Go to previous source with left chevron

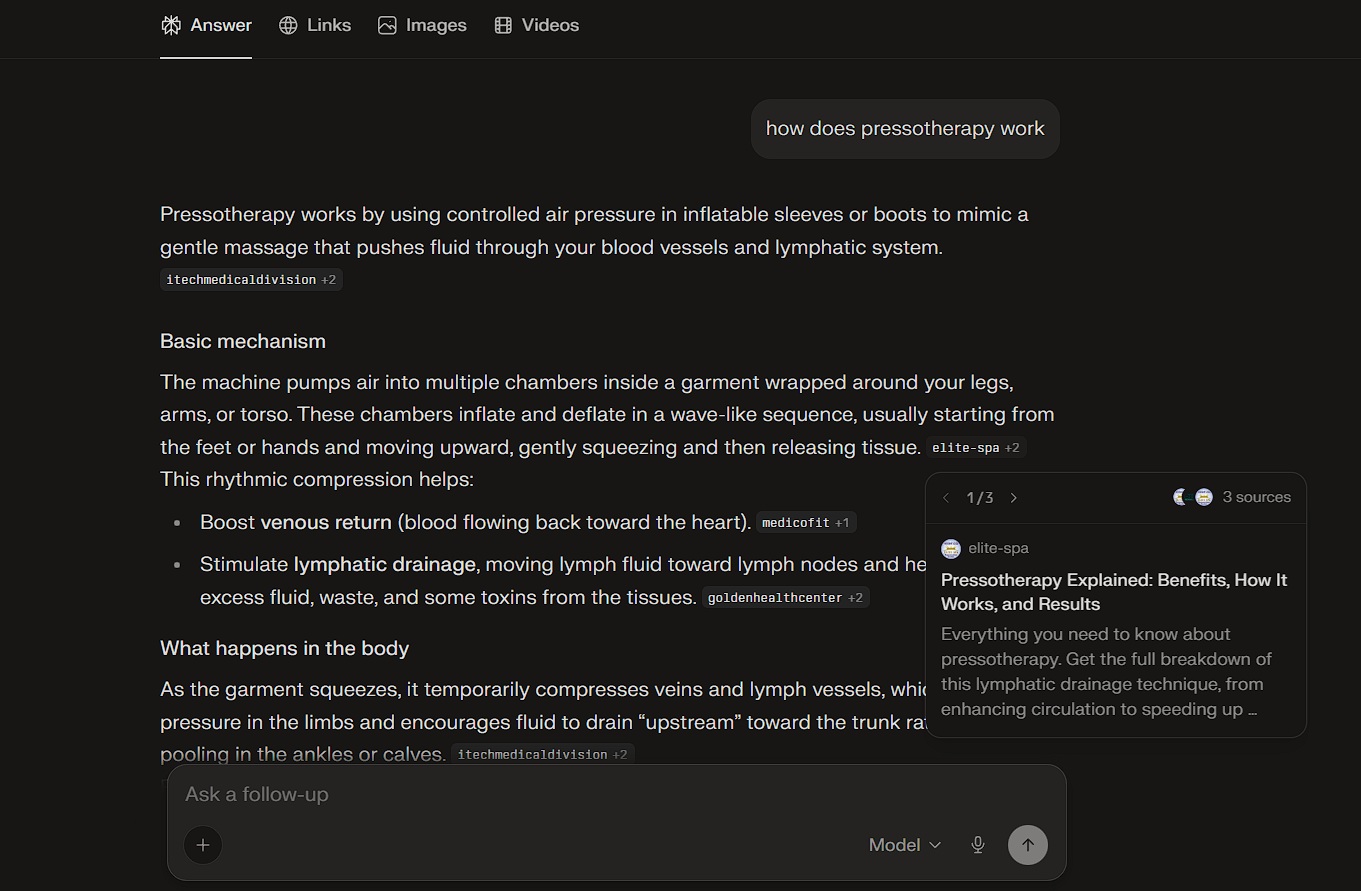click(x=946, y=498)
